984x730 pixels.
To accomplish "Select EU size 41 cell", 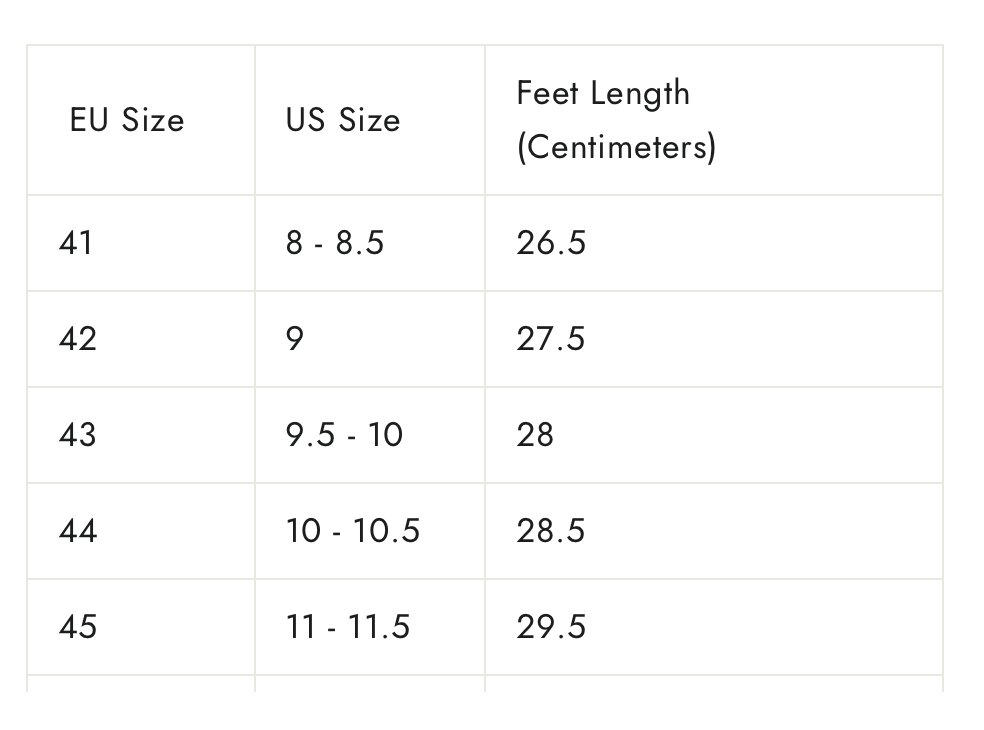I will point(76,243).
